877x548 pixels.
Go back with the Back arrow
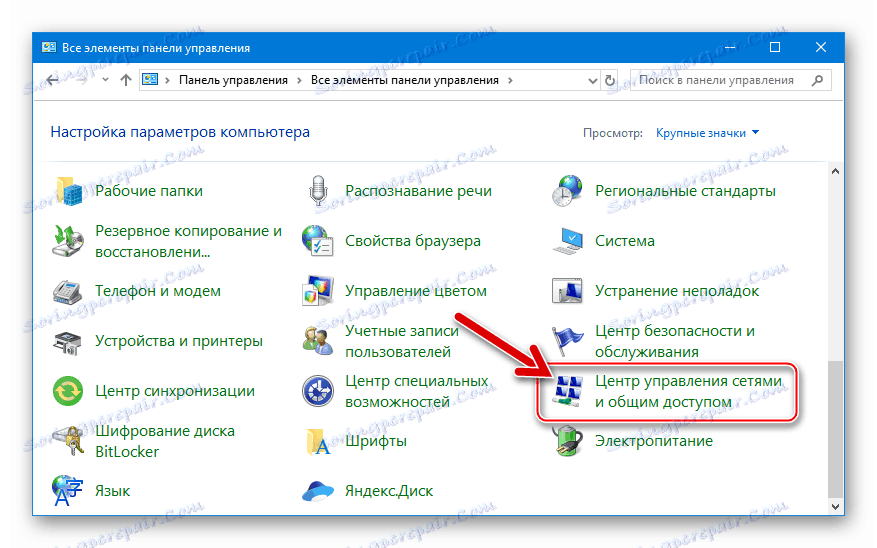click(53, 79)
